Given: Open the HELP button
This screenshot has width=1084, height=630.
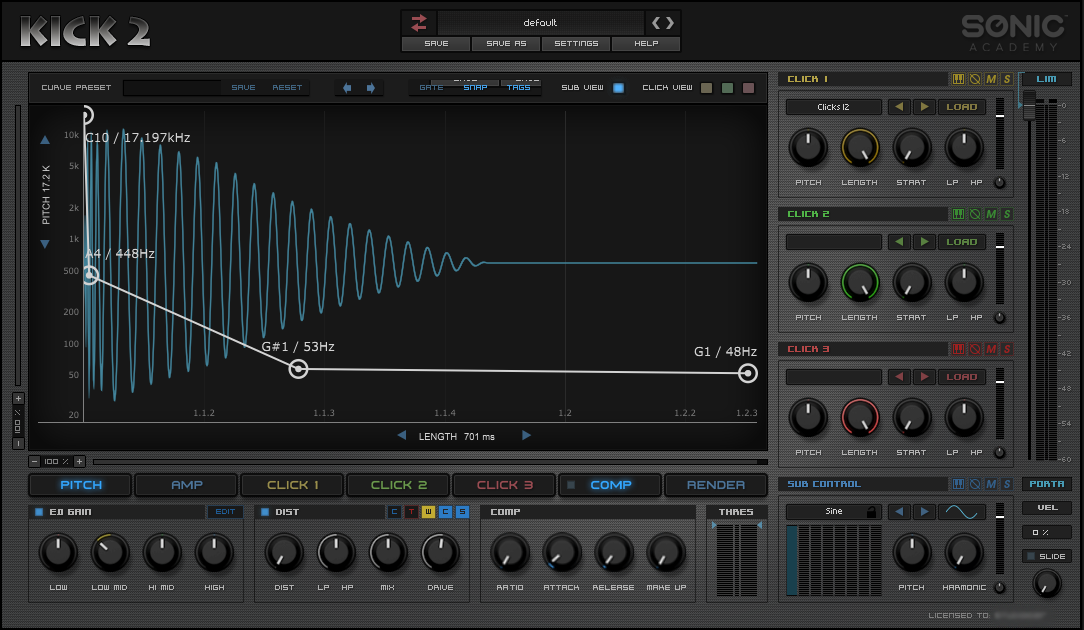Looking at the screenshot, I should pos(646,44).
